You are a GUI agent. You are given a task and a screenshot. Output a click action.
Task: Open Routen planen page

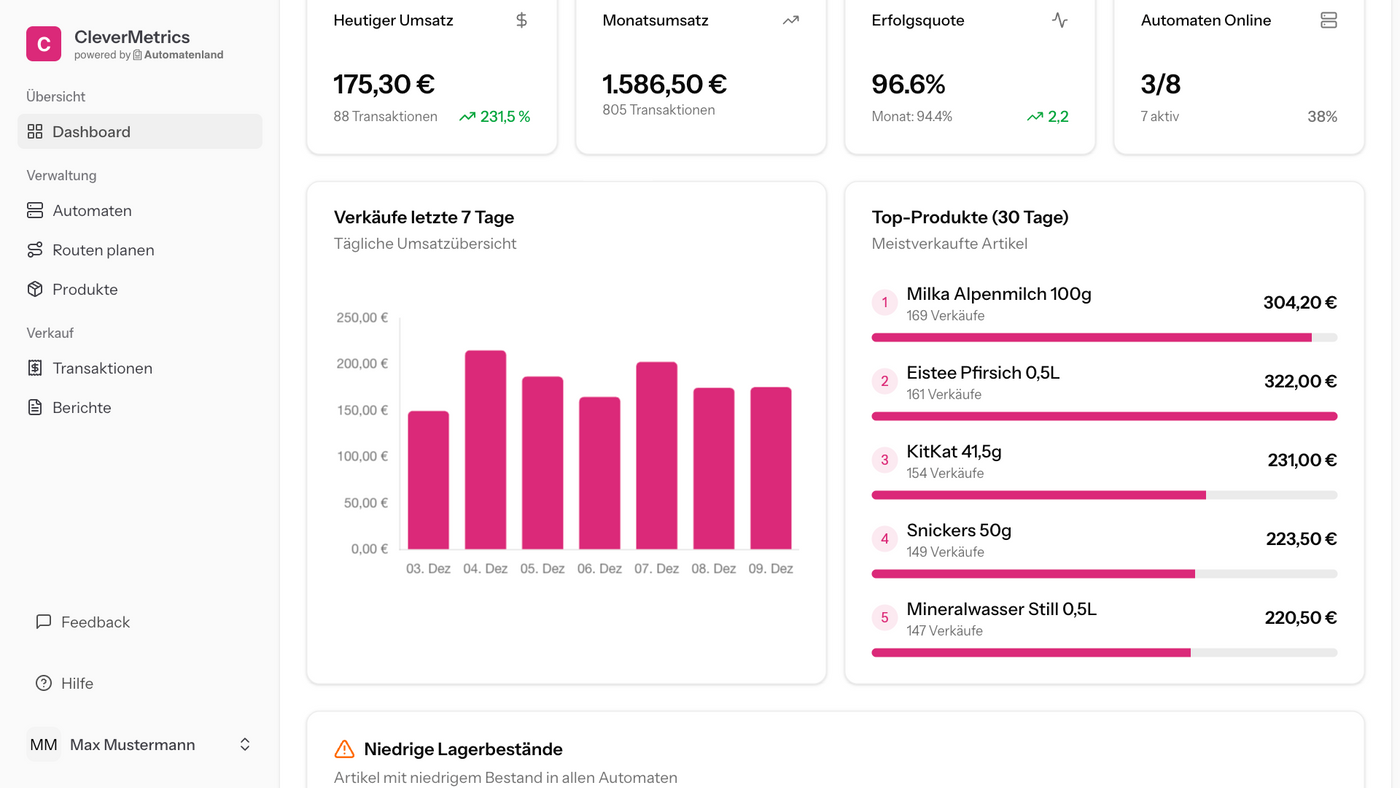pos(140,250)
